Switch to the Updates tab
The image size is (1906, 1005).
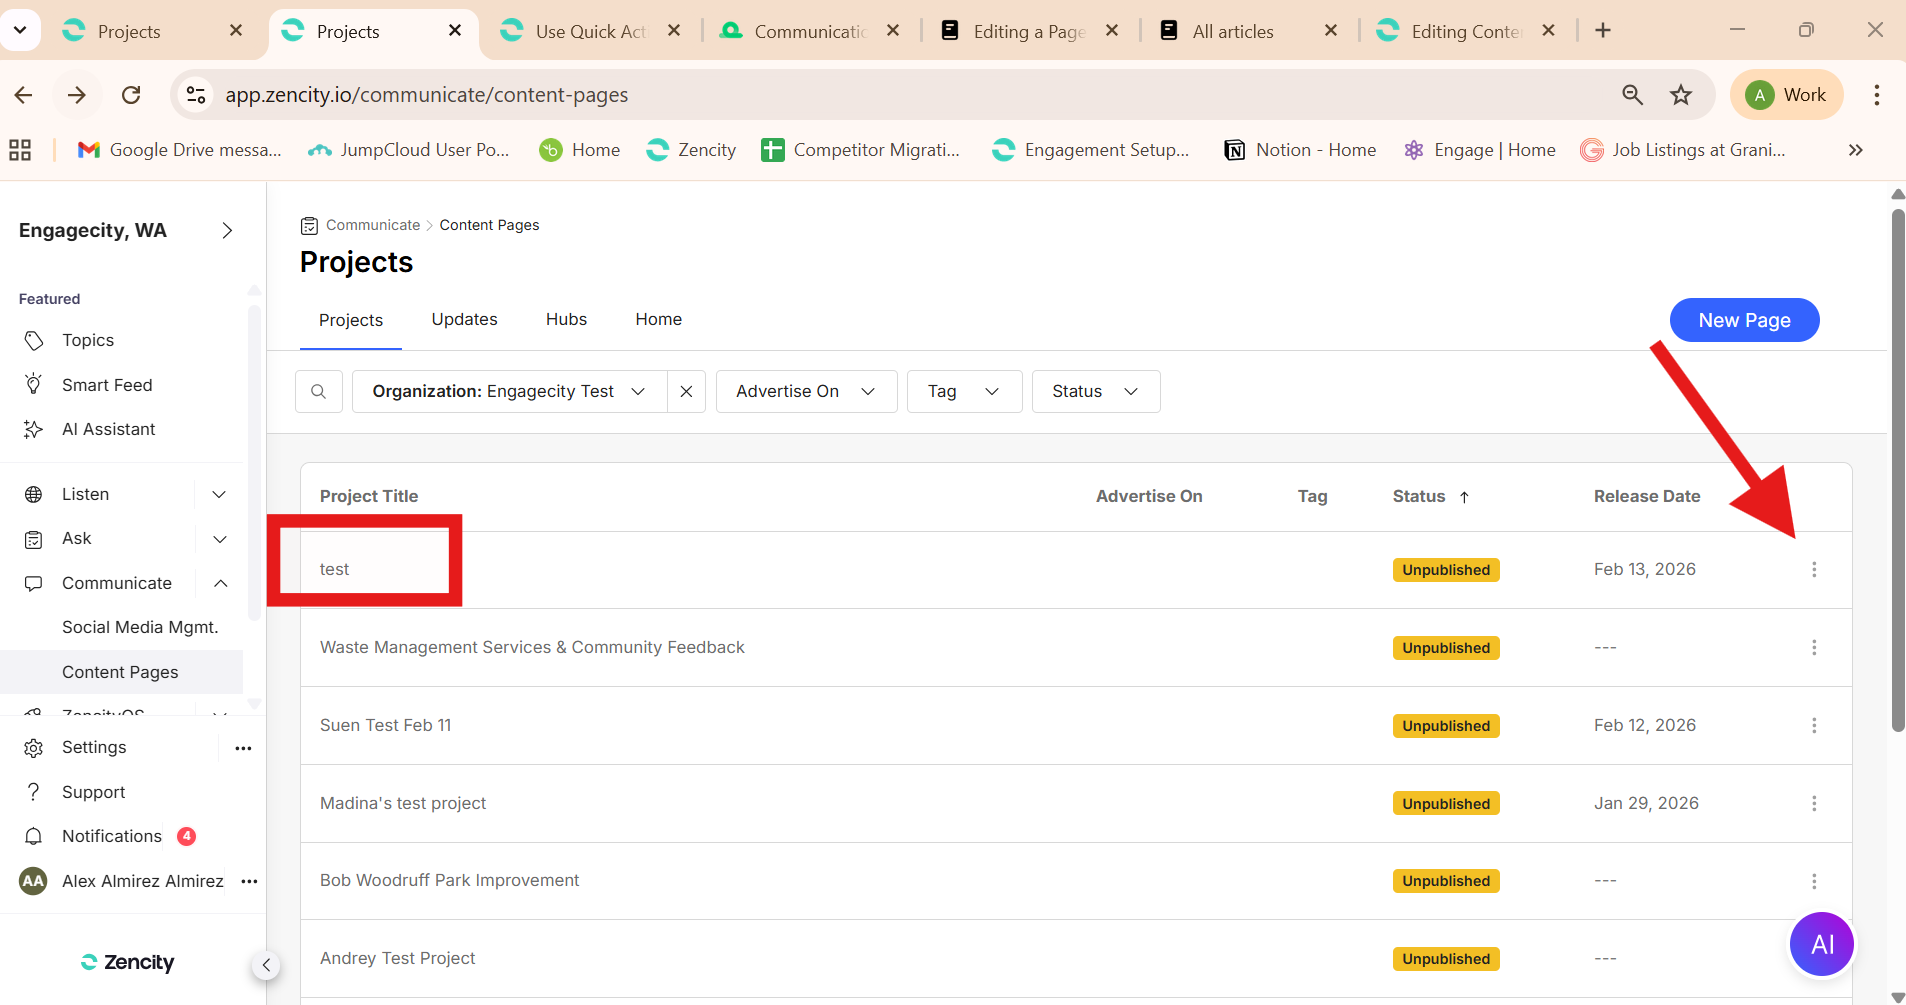(464, 319)
